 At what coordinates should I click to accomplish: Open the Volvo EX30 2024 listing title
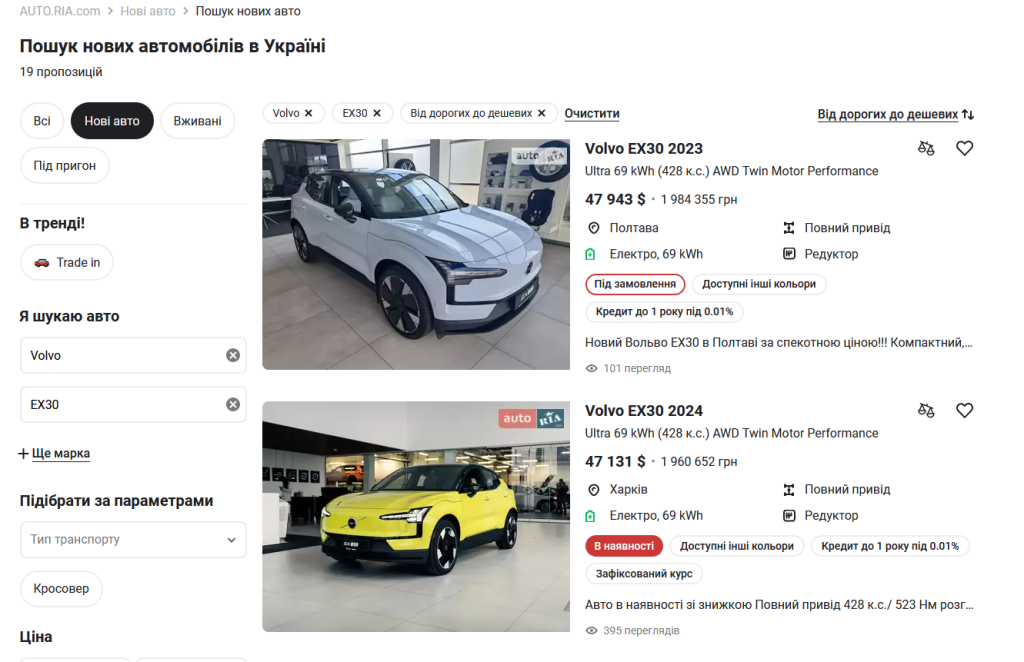click(x=644, y=411)
